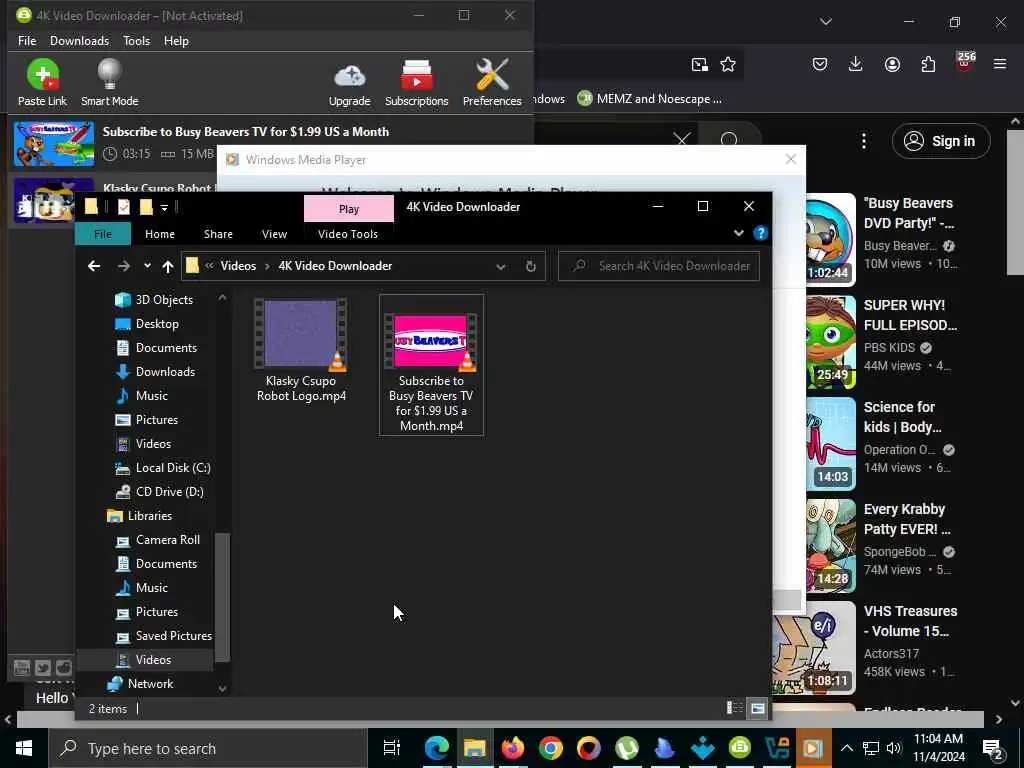Viewport: 1024px width, 768px height.
Task: Select File tab in File Explorer ribbon
Action: pos(103,234)
